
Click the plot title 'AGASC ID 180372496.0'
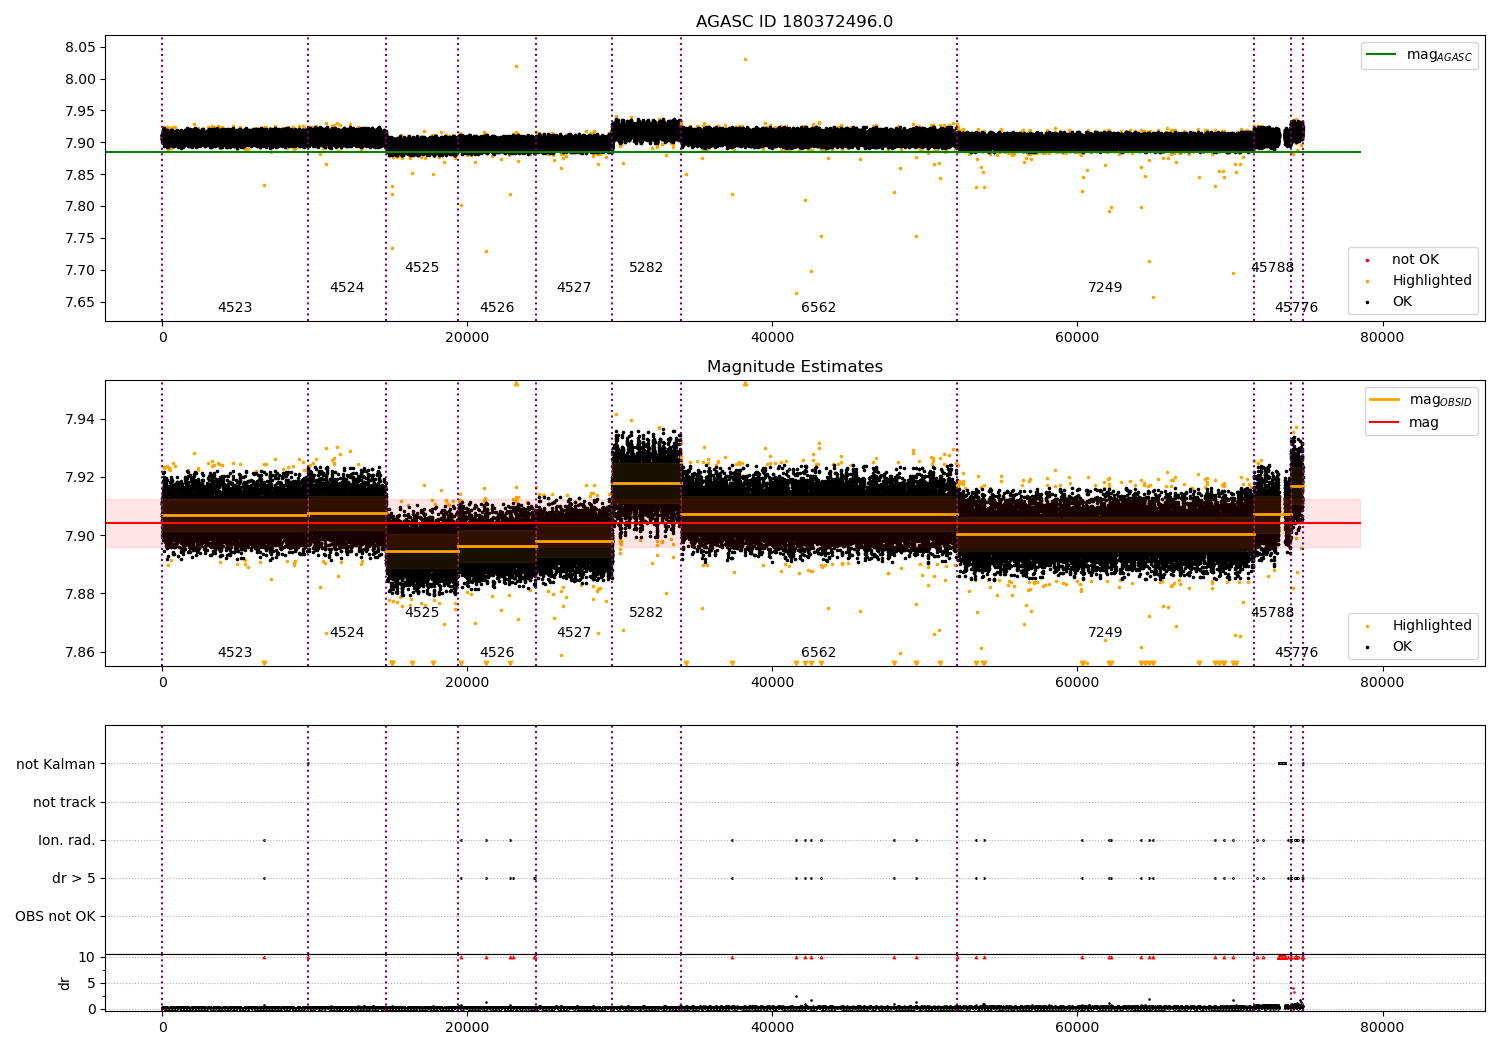point(794,22)
